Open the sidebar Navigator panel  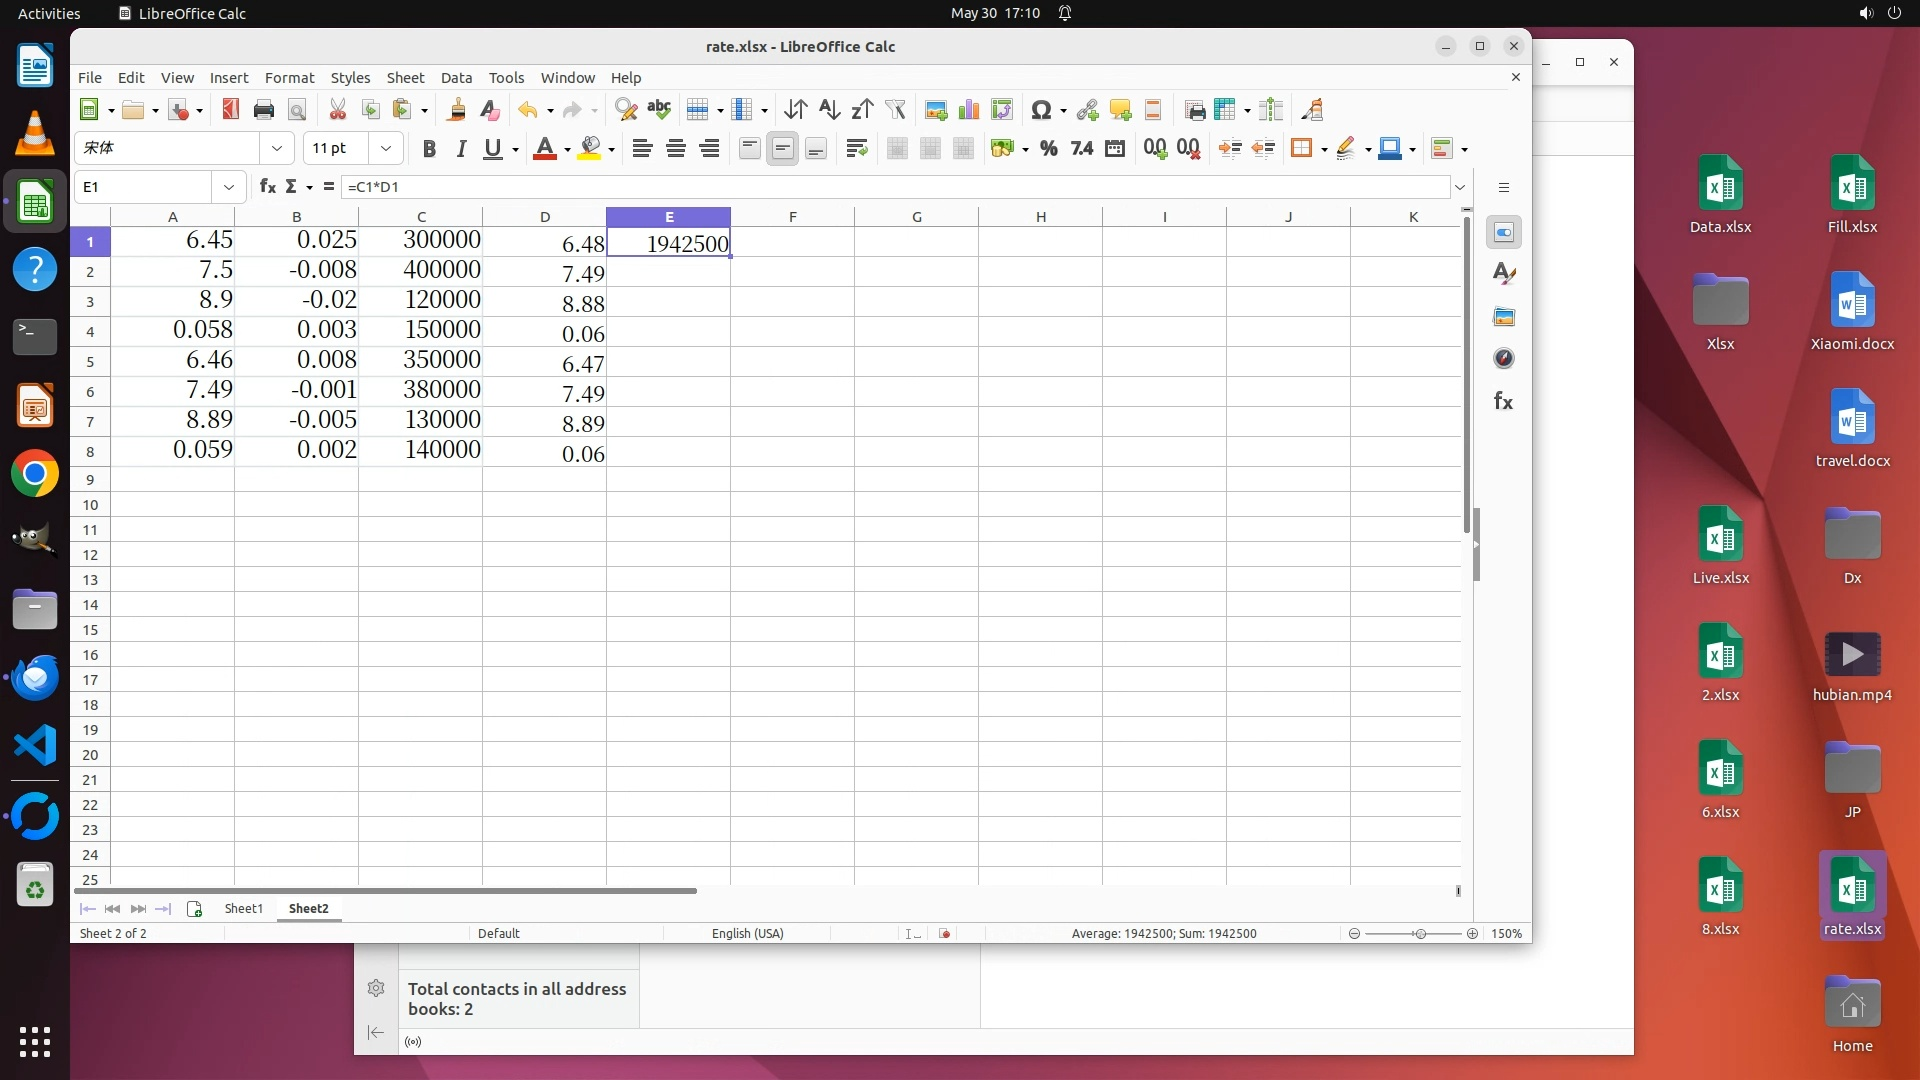coord(1503,358)
